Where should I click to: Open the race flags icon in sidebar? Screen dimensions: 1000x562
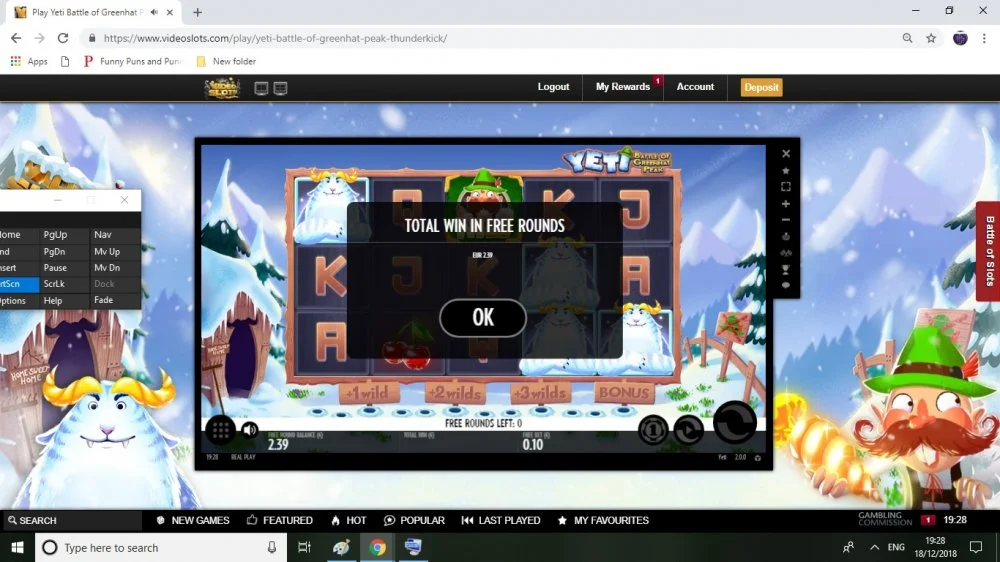coord(786,253)
